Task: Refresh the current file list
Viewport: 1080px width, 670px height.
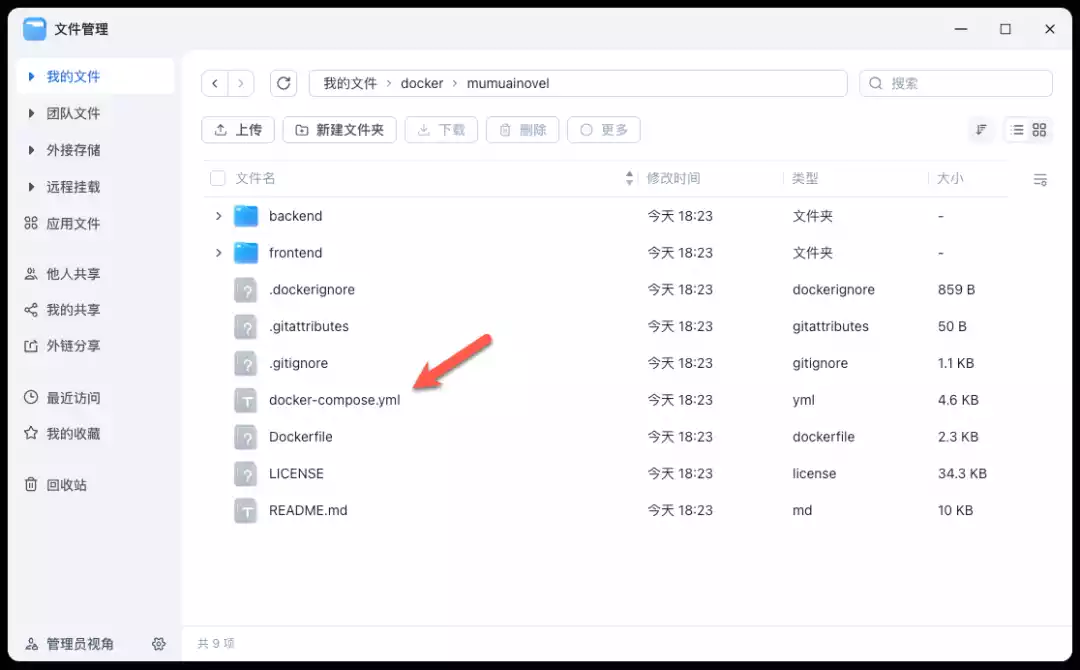Action: (x=284, y=83)
